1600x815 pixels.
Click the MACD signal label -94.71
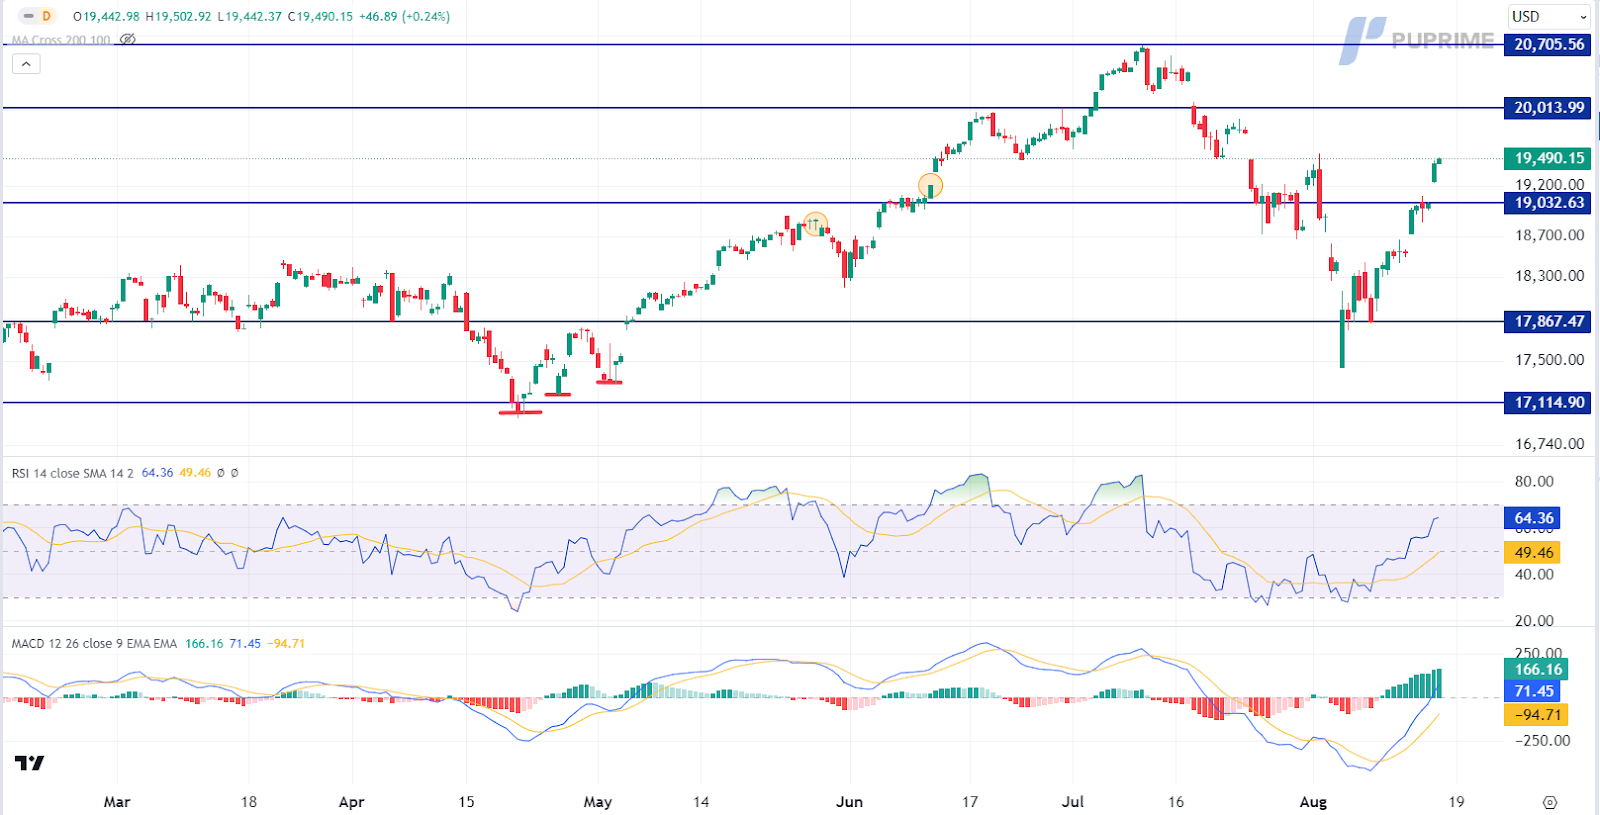click(1537, 714)
